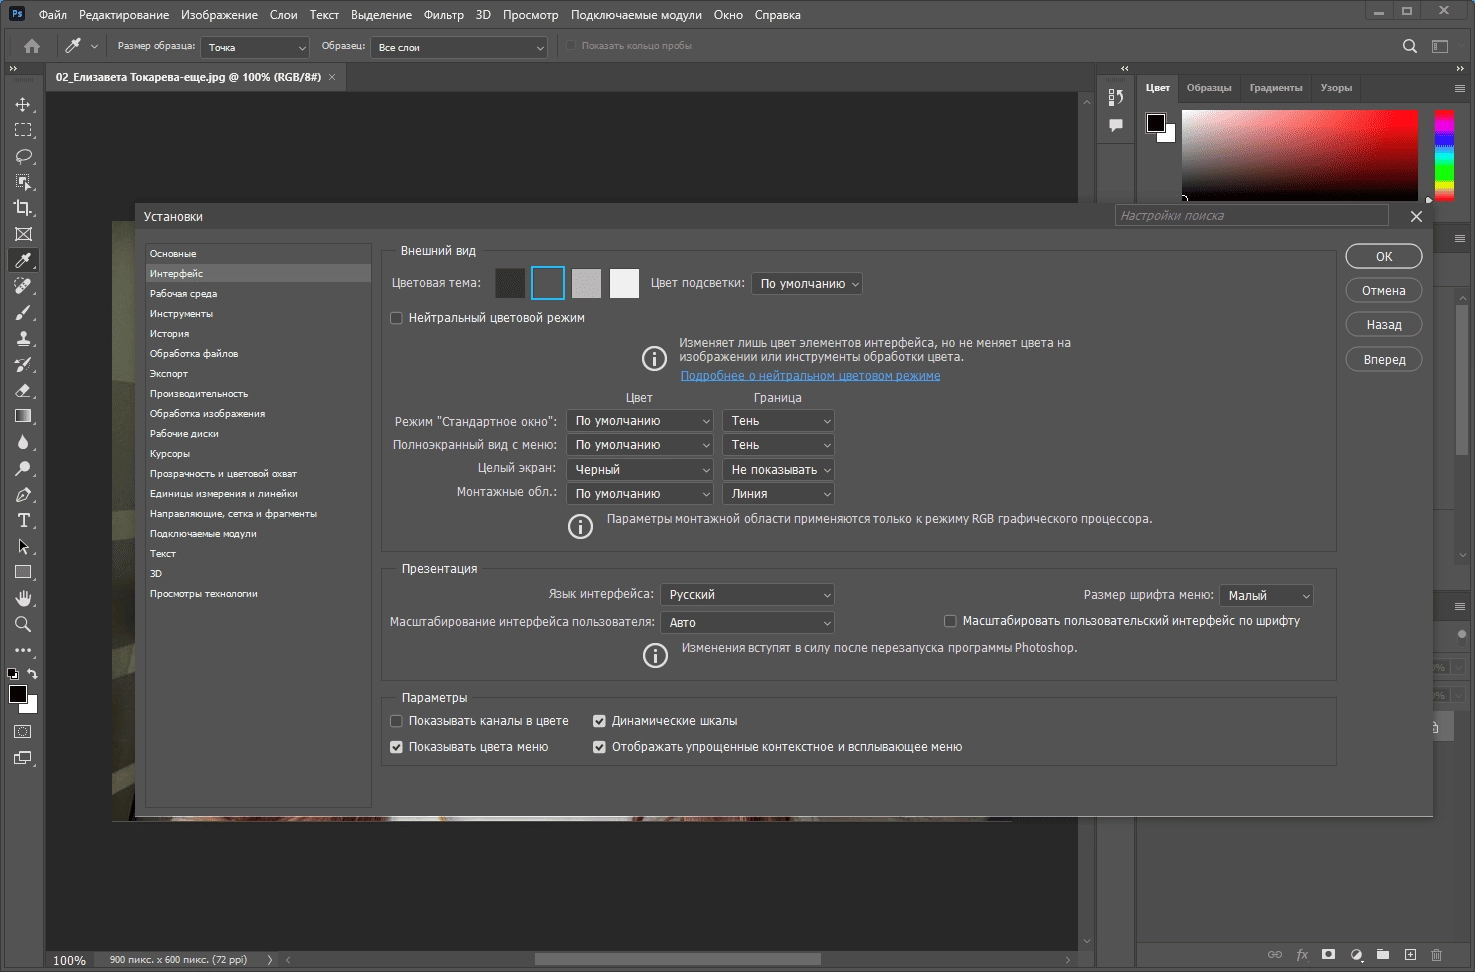Swap foreground and background colors icon
This screenshot has height=972, width=1475.
point(33,674)
